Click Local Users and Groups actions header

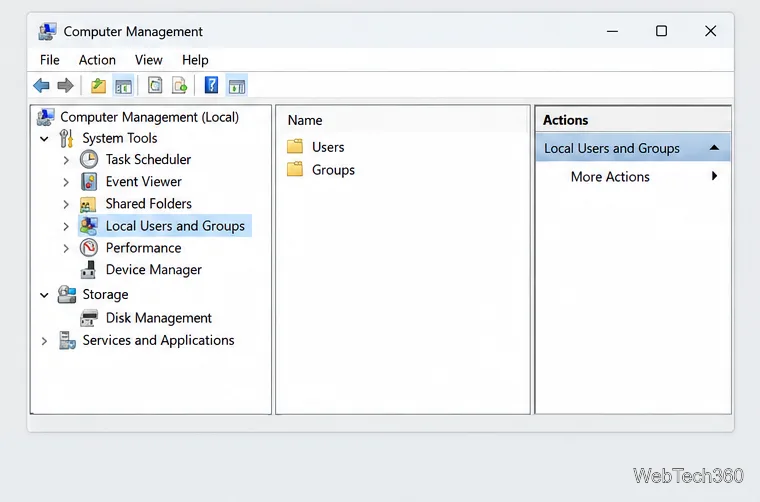tap(633, 148)
